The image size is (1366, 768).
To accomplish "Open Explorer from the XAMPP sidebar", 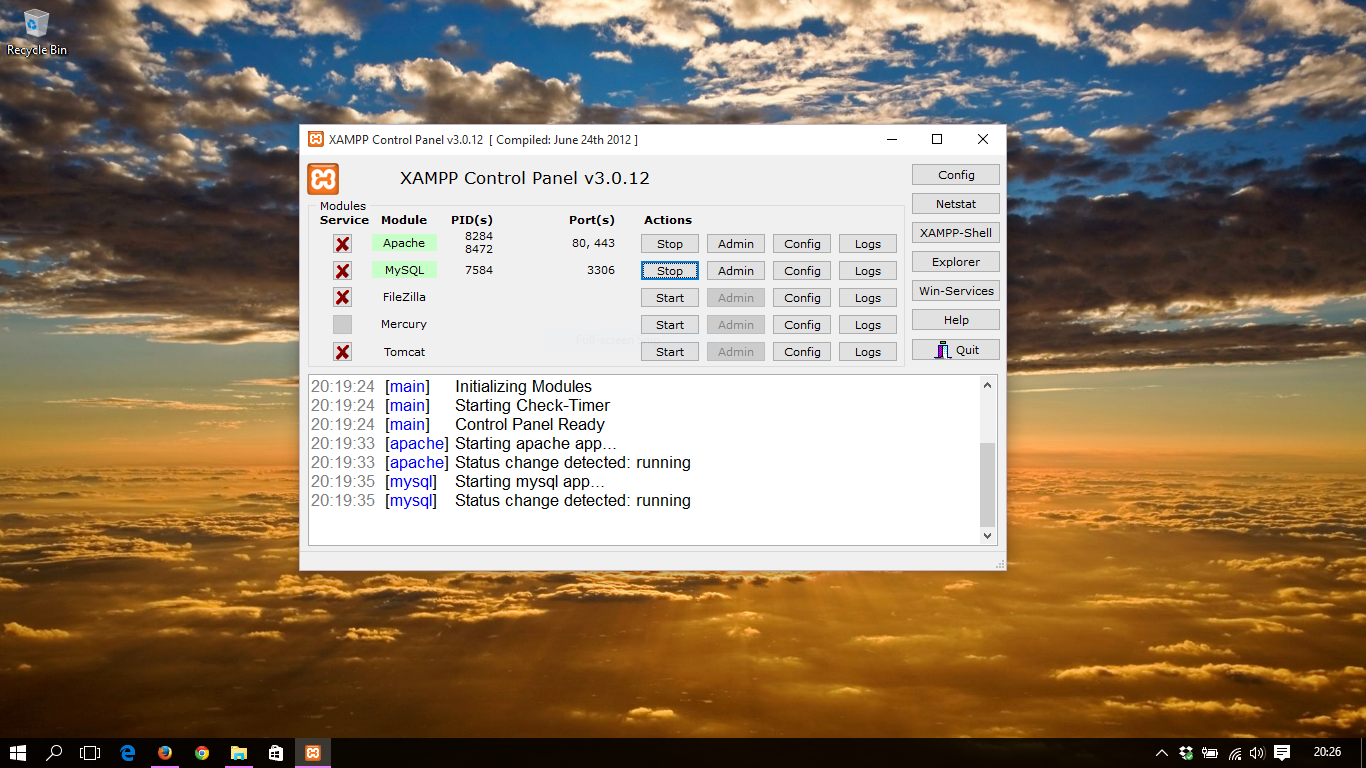I will [956, 262].
